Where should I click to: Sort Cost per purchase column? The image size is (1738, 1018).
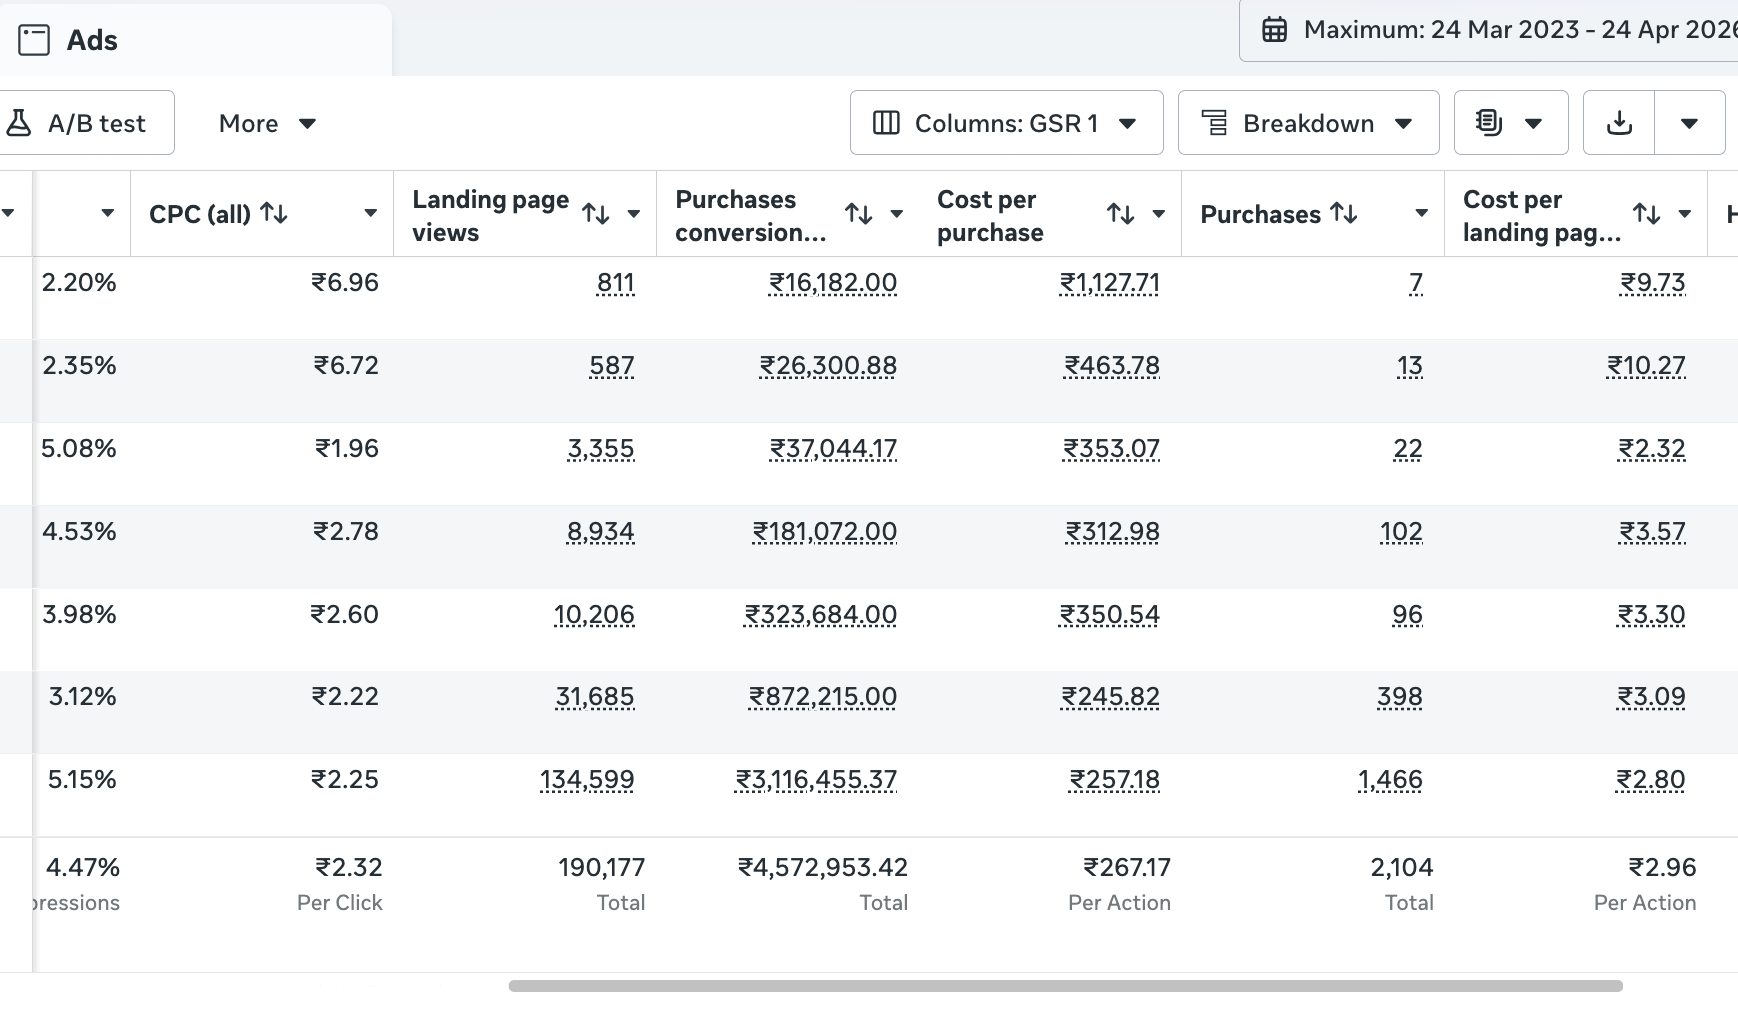1121,213
